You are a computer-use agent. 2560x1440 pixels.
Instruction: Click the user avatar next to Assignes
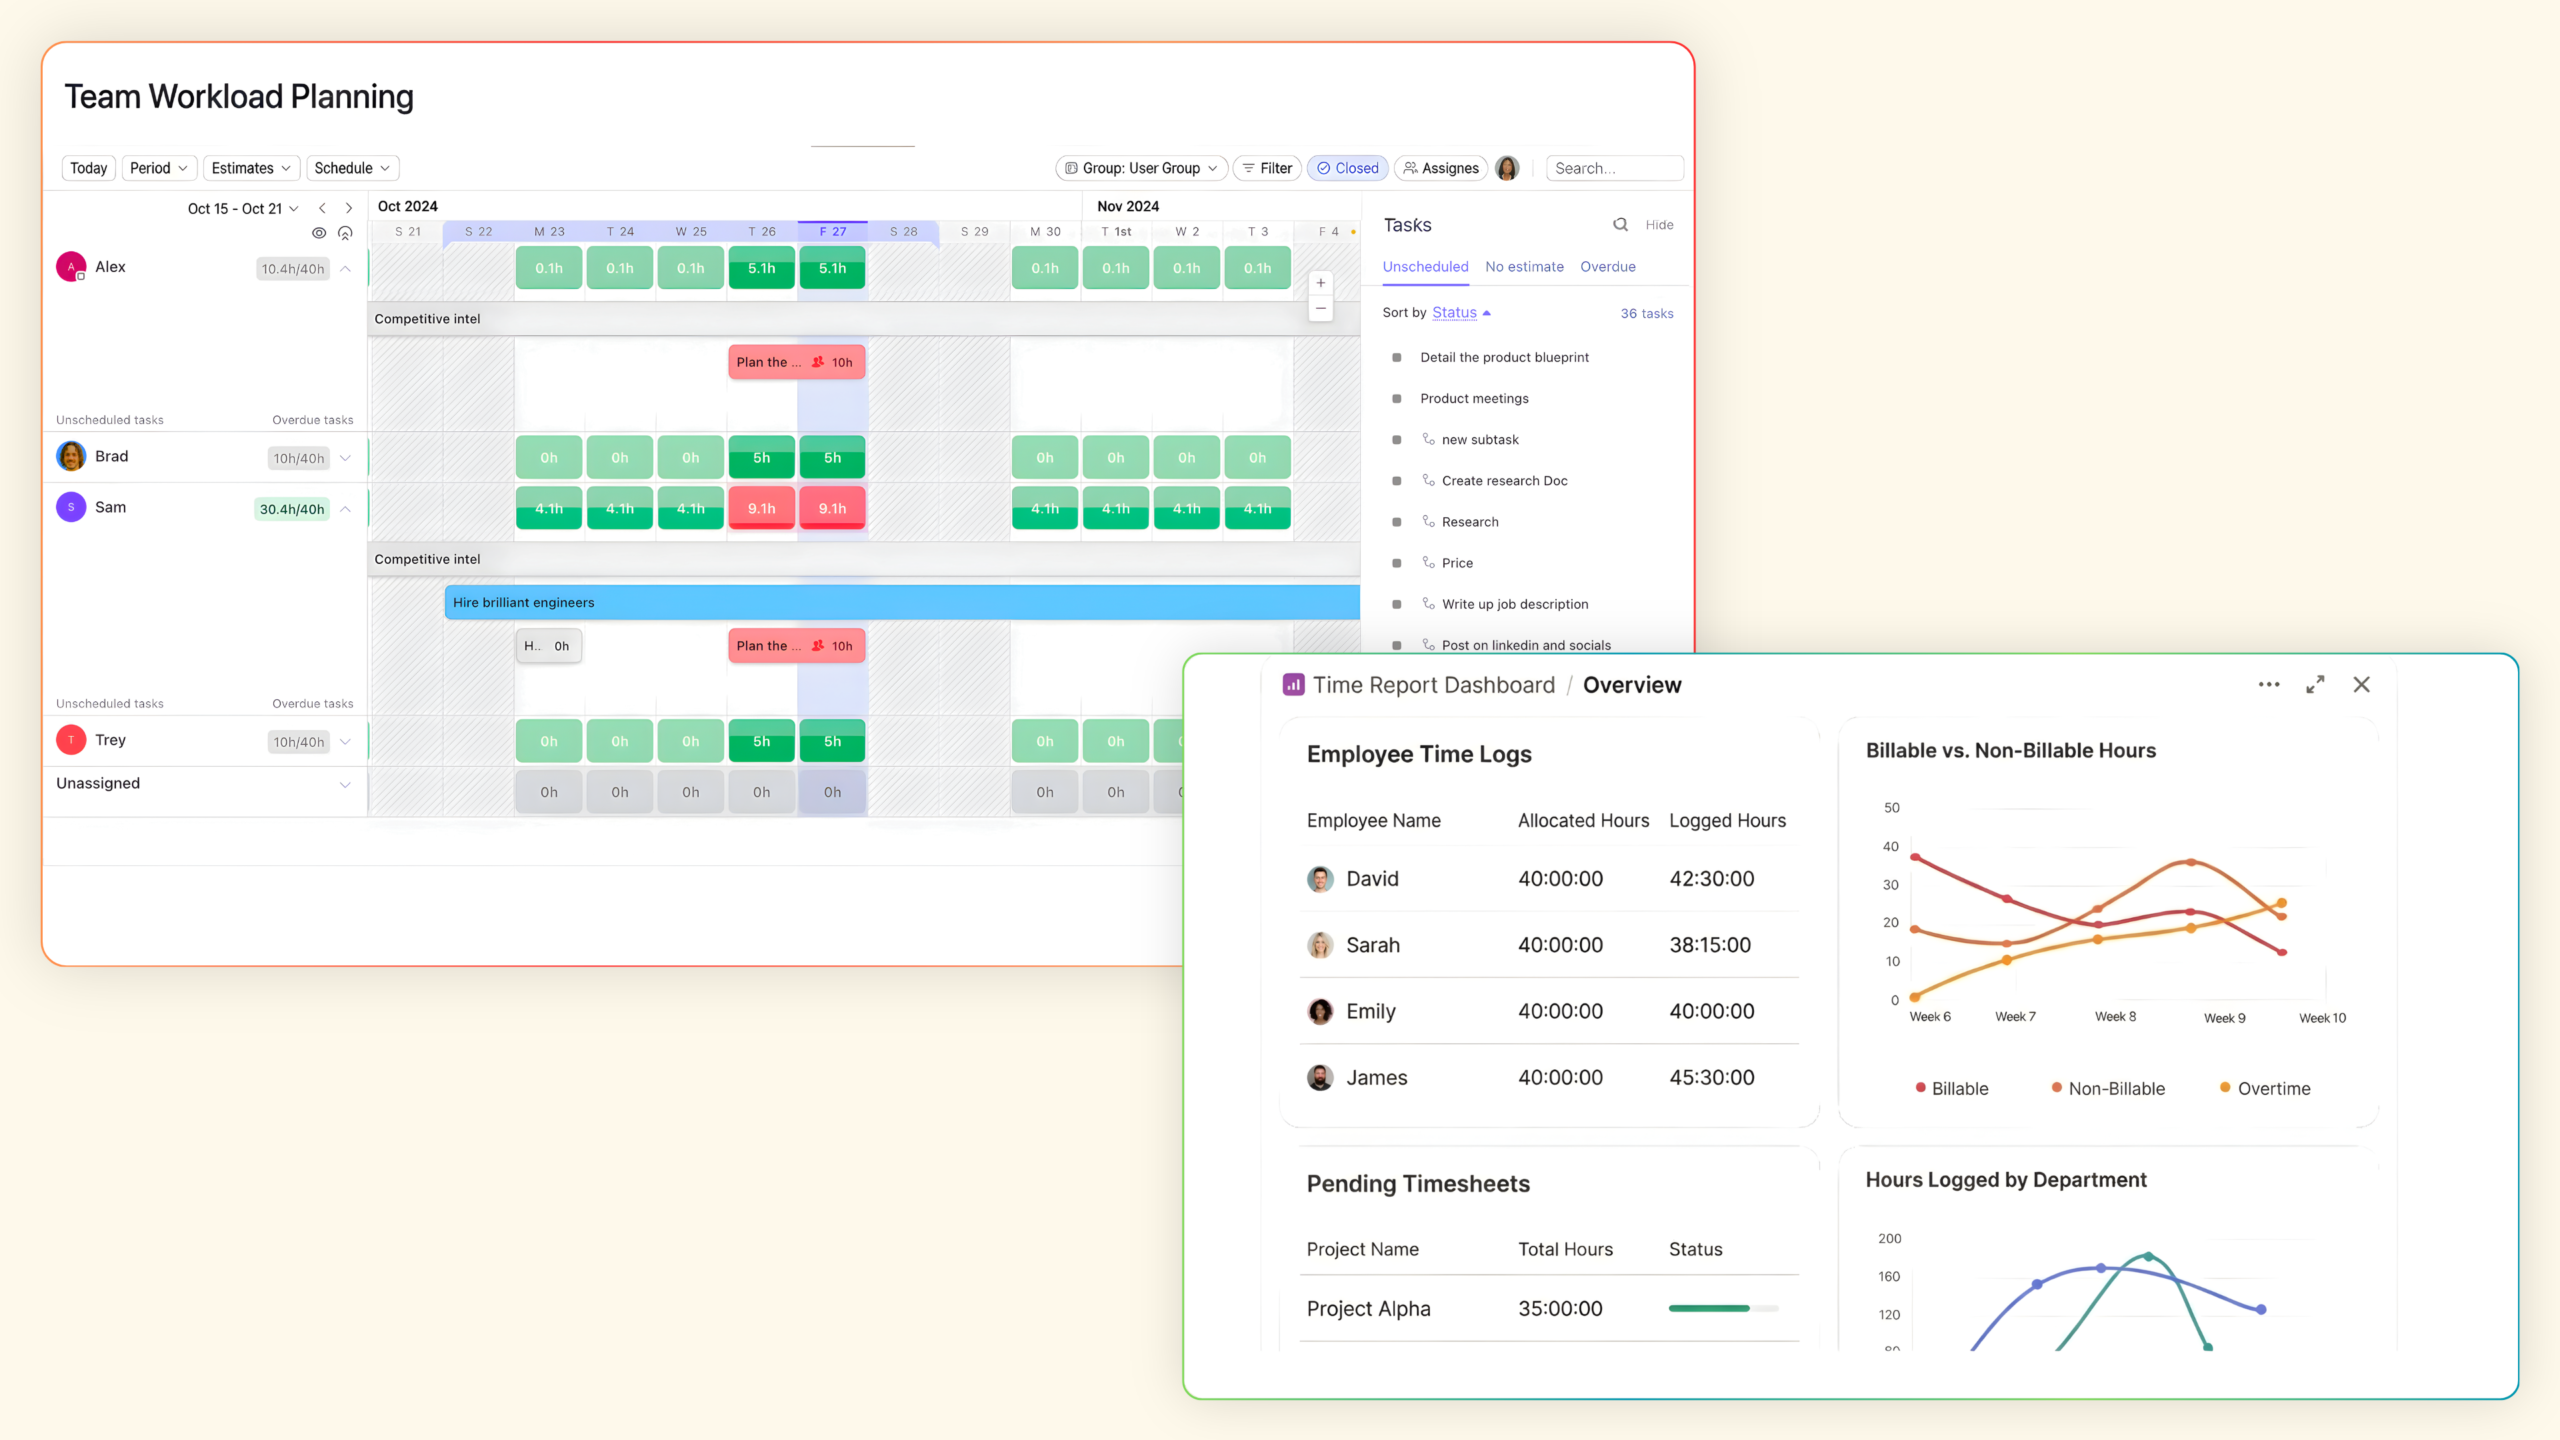click(1507, 168)
